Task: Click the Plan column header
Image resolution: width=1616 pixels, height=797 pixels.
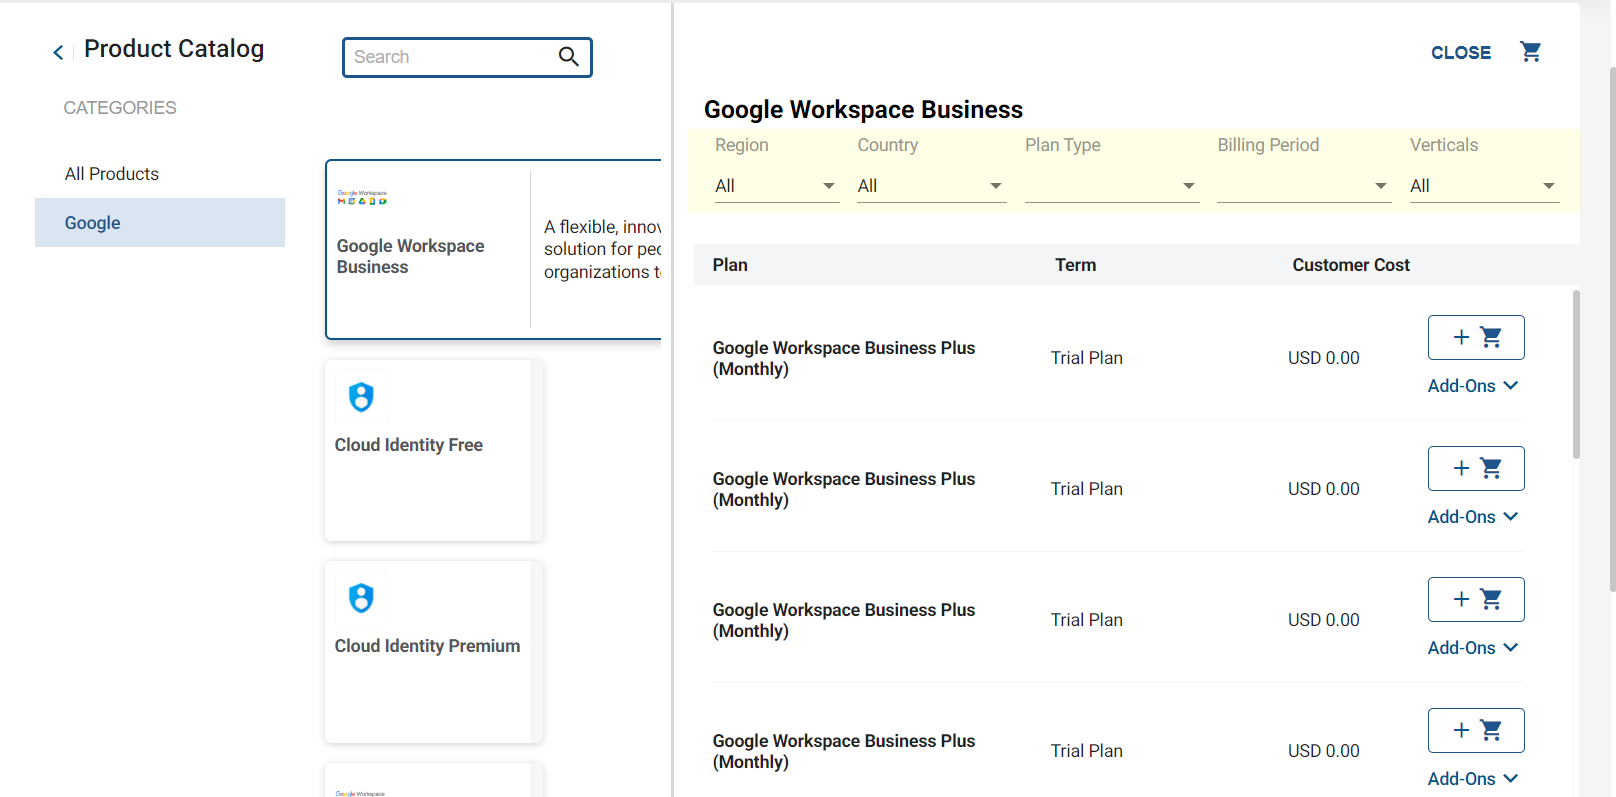Action: click(x=730, y=265)
